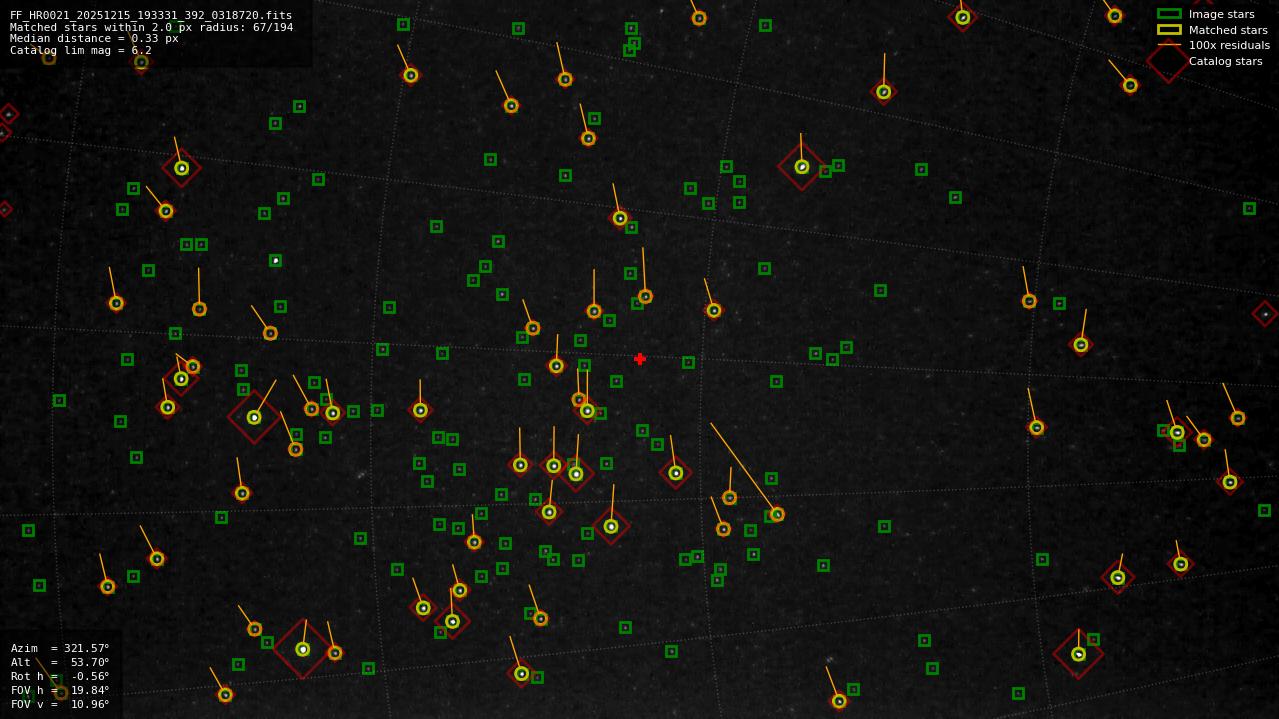The height and width of the screenshot is (719, 1279).
Task: Click the FF_HR0021 .fits file name
Action: (x=151, y=15)
